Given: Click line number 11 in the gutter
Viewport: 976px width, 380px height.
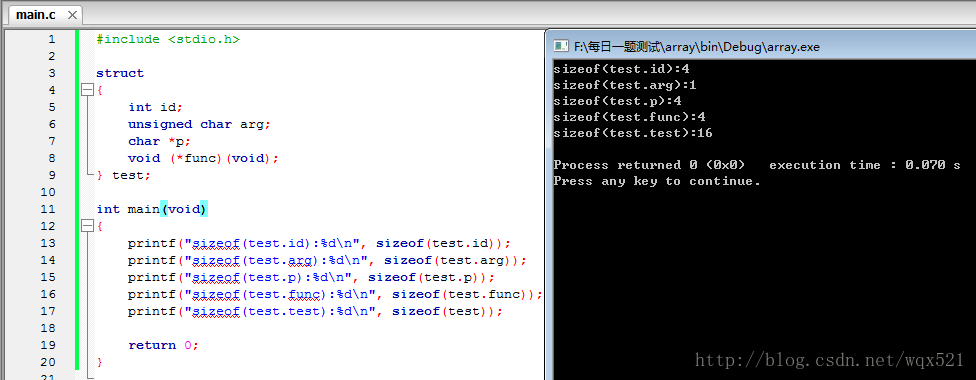Looking at the screenshot, I should click(x=49, y=209).
